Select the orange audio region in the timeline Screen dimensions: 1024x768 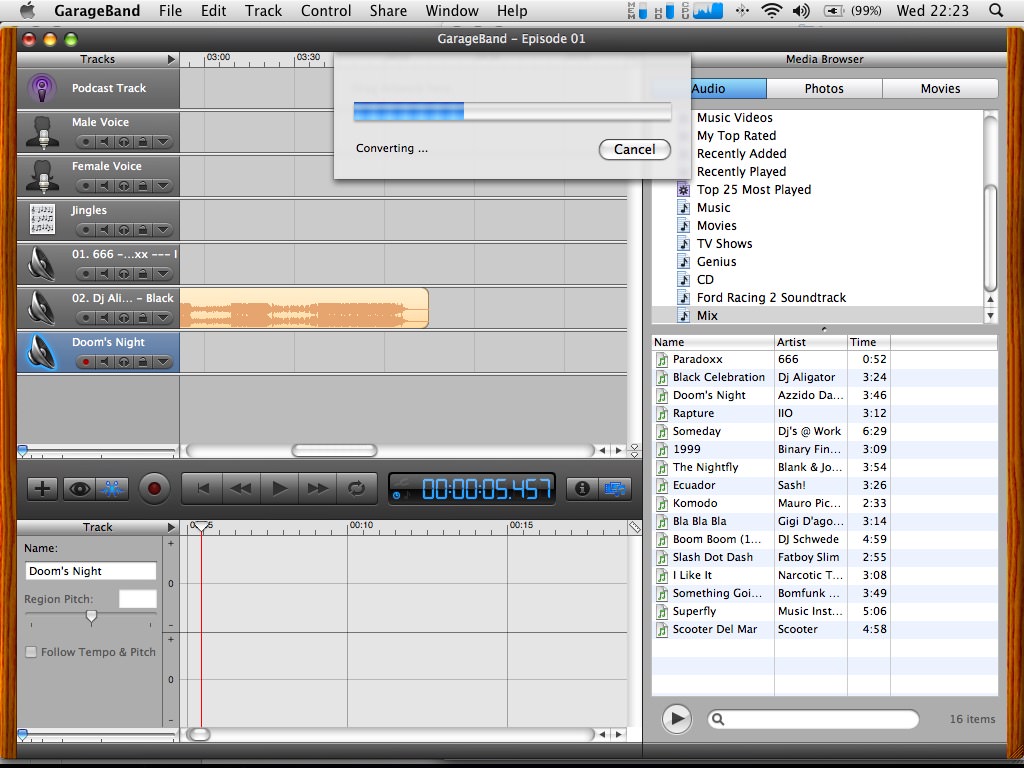304,308
